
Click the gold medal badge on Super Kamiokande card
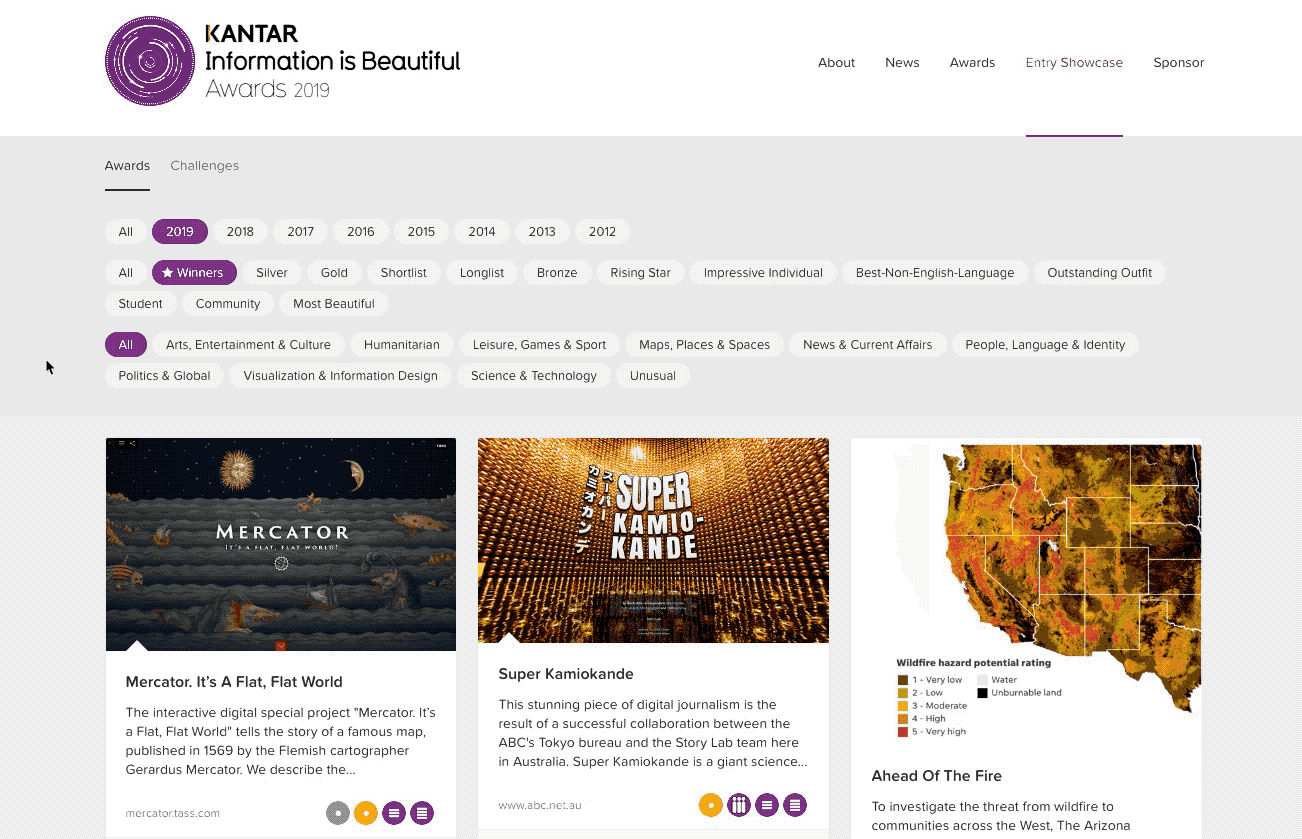point(711,805)
